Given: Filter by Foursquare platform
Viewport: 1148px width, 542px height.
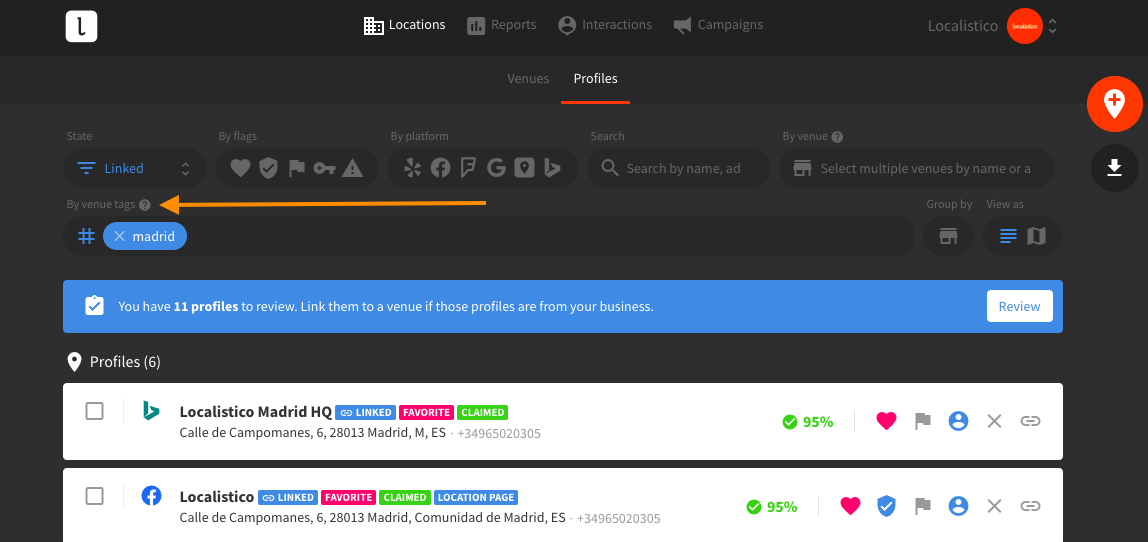Looking at the screenshot, I should pos(468,168).
